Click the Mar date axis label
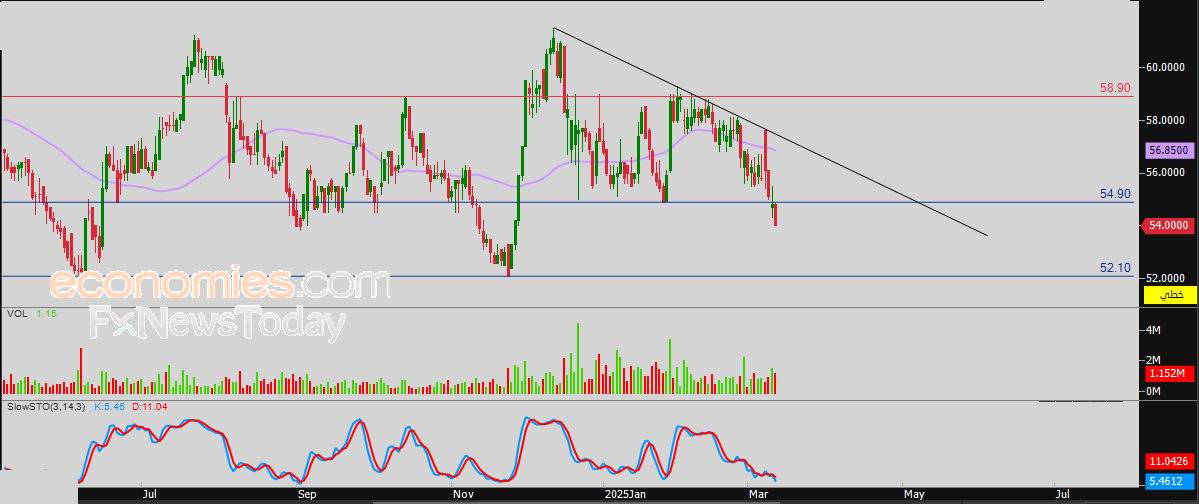Viewport: 1199px width, 504px height. click(x=758, y=495)
